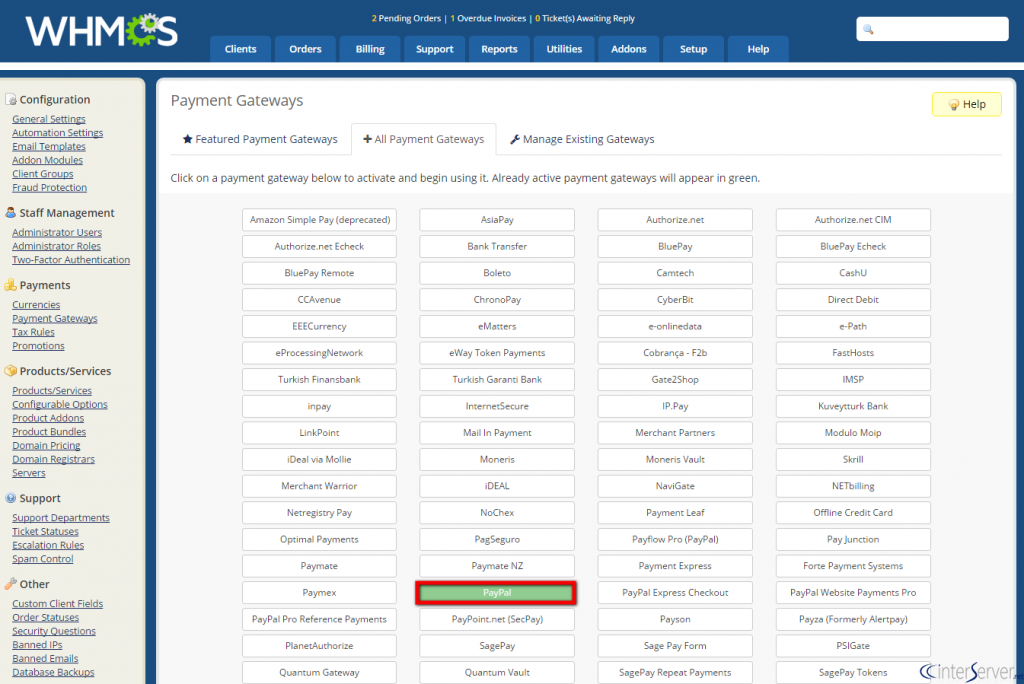This screenshot has height=684, width=1024.
Task: Switch to Featured Payment Gateways tab
Action: 260,139
